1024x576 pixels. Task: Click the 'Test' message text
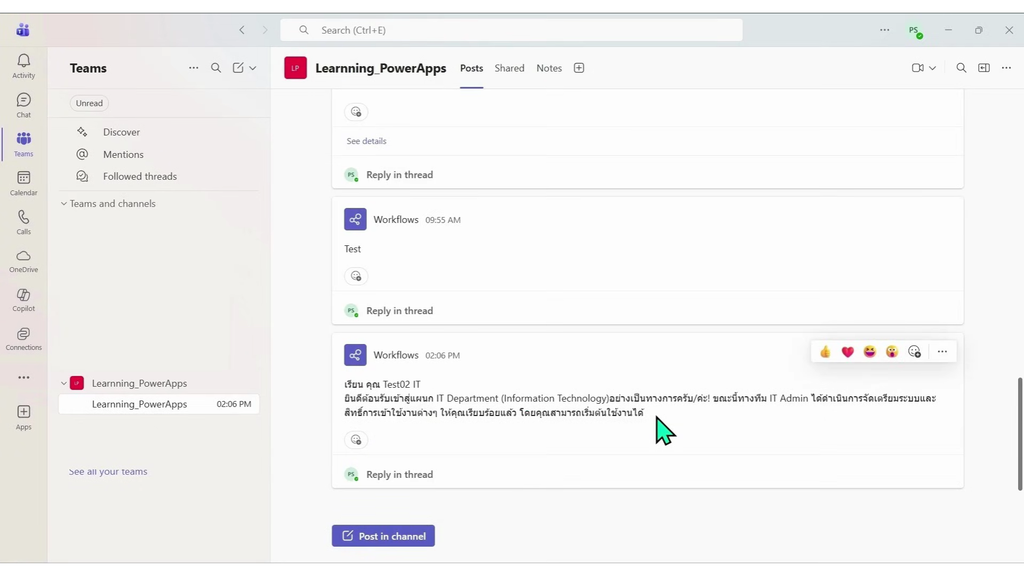(353, 249)
